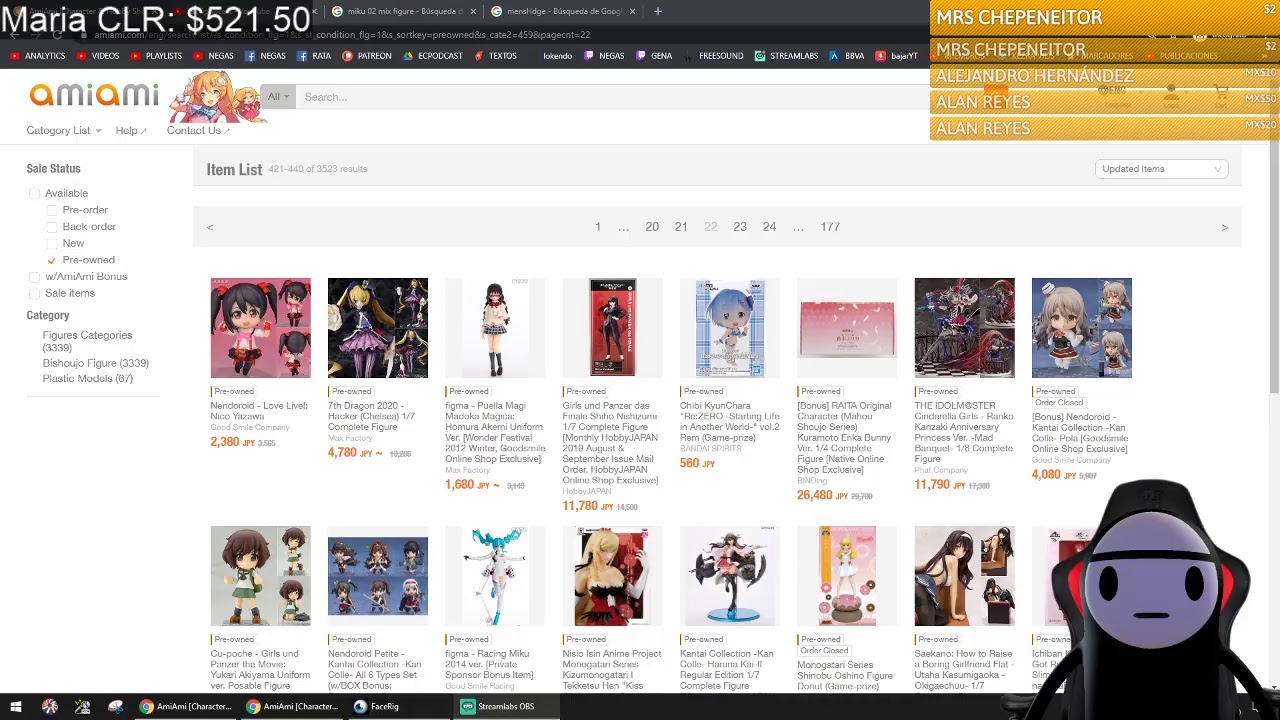Open RAITA Kuramoto Erika Bunny thumbnail

[847, 328]
